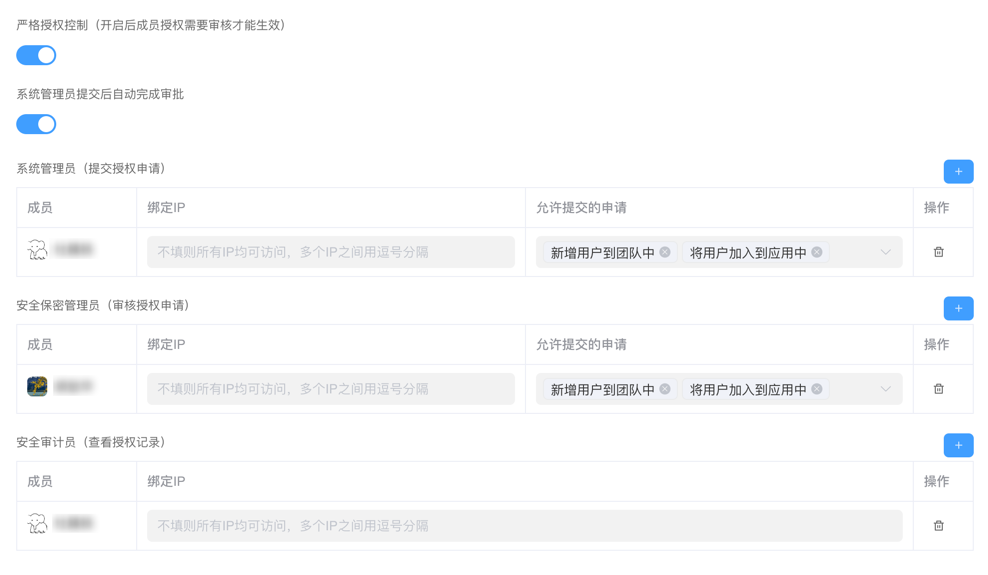Toggle the 严格授权控制 switch
988x575 pixels.
36,55
